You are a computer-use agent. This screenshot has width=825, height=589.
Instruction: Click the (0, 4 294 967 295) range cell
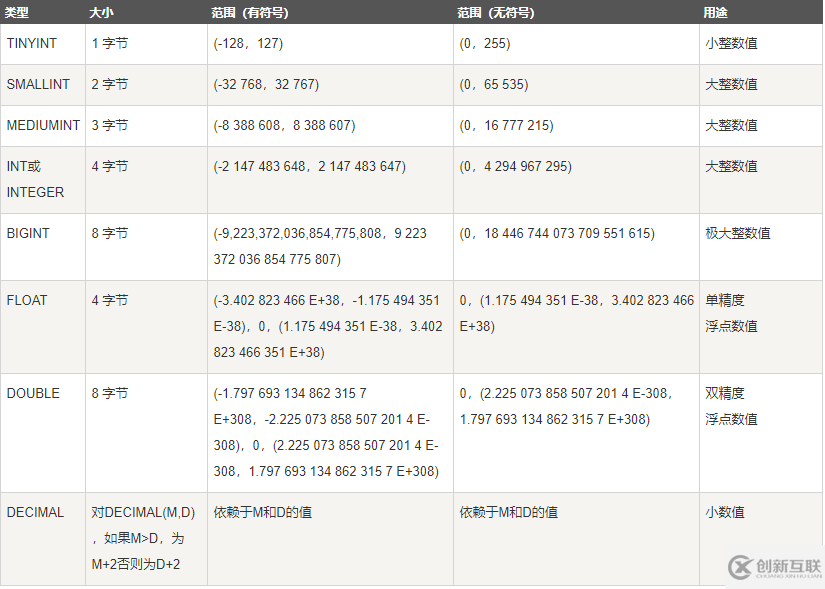(x=516, y=166)
